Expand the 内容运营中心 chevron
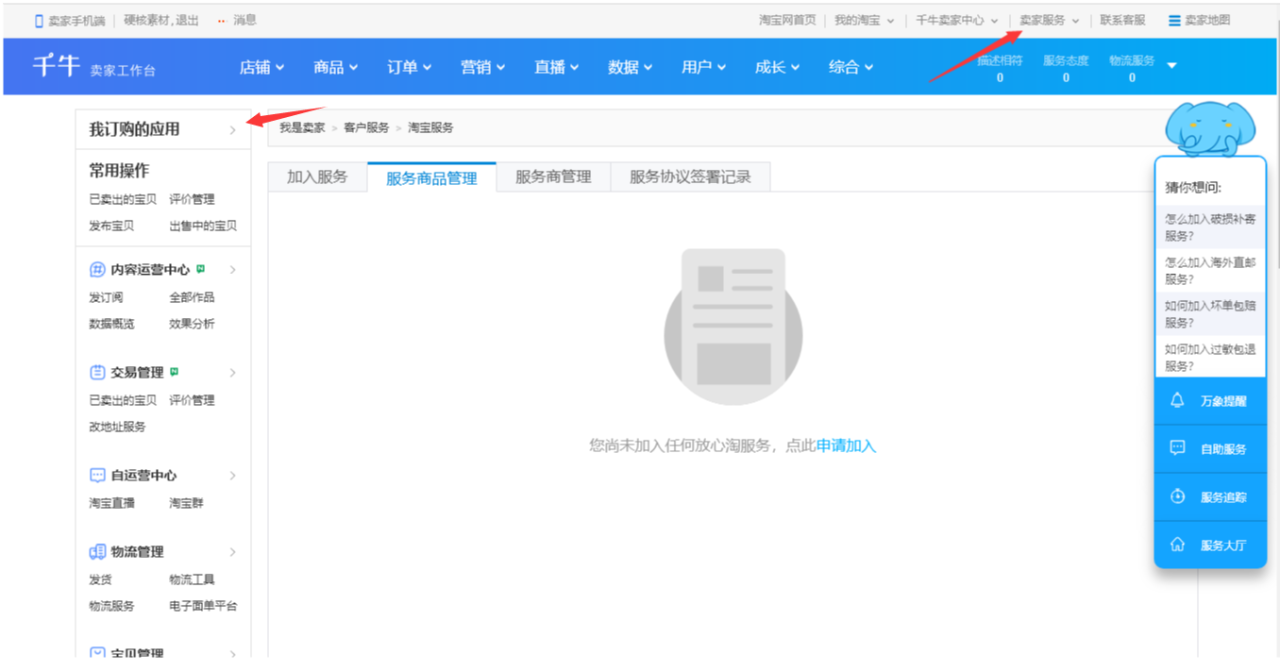The height and width of the screenshot is (671, 1280). pyautogui.click(x=232, y=270)
